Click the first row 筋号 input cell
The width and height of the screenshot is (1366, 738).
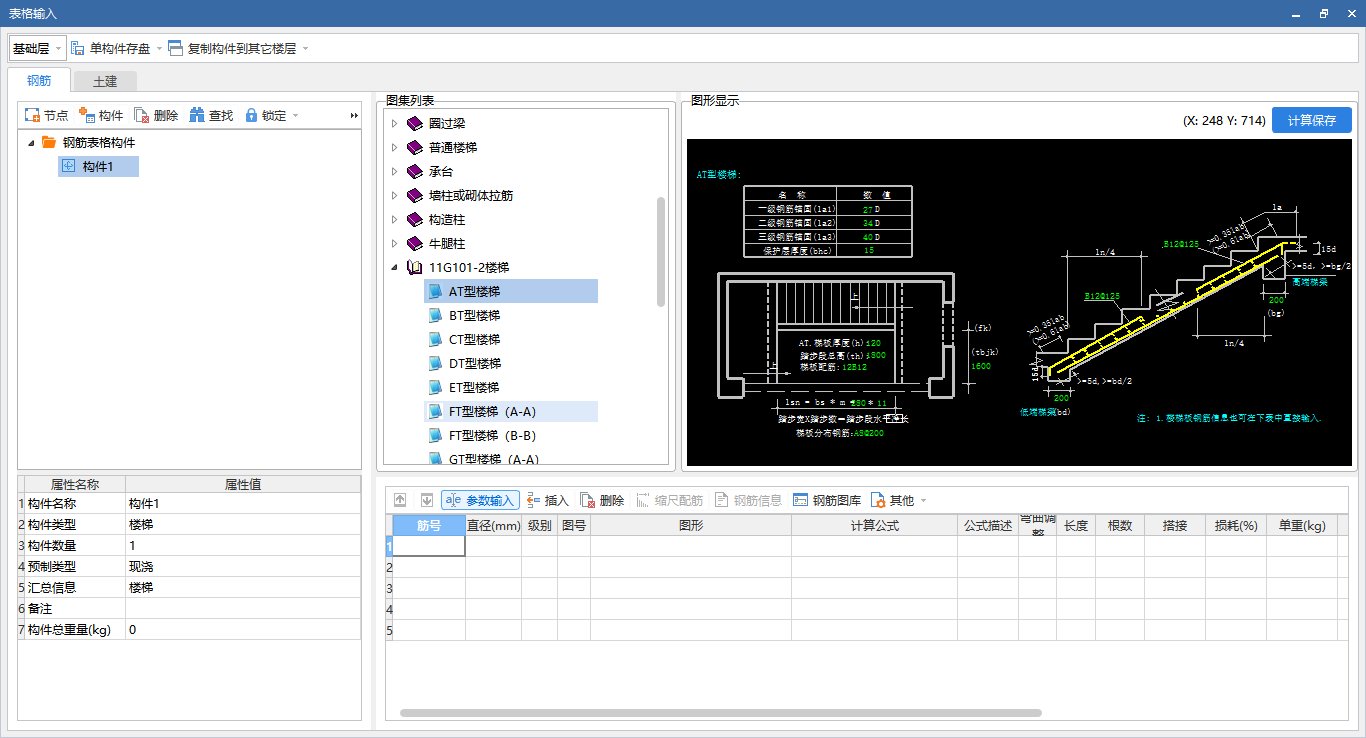coord(429,546)
